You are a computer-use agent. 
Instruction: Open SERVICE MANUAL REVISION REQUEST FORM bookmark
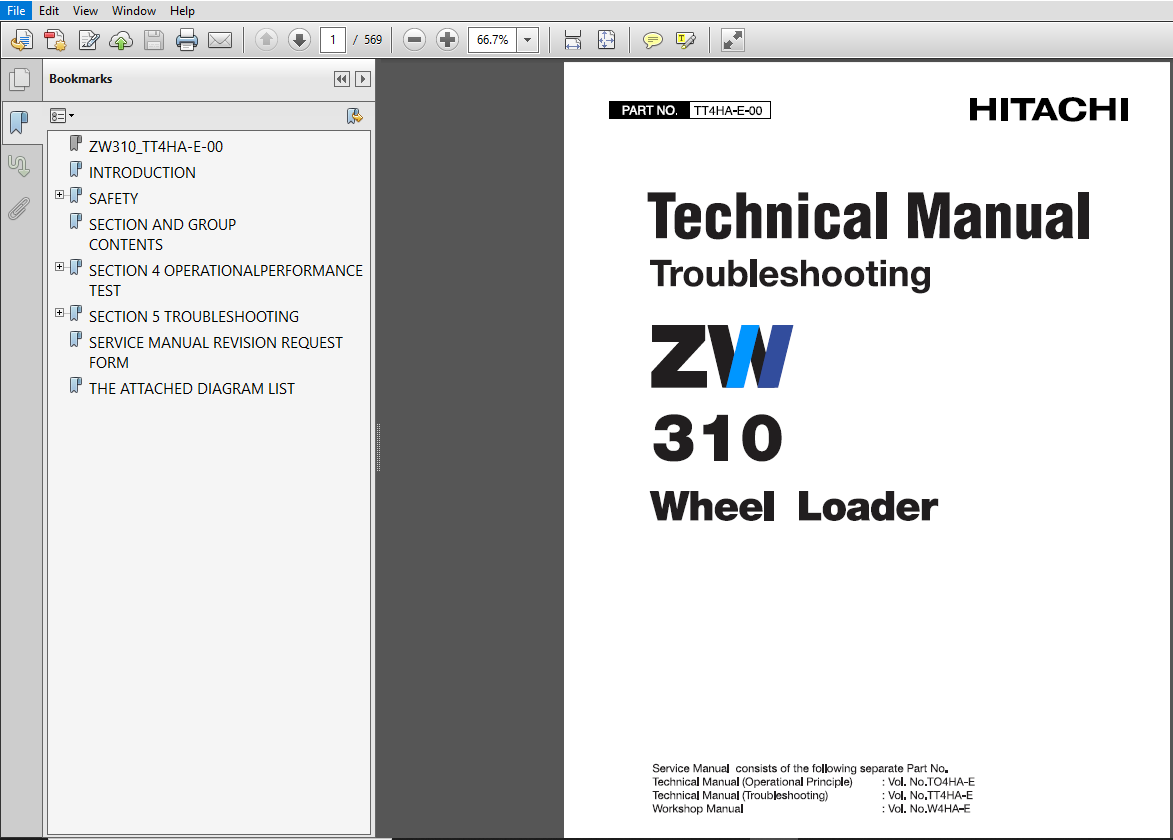(215, 352)
